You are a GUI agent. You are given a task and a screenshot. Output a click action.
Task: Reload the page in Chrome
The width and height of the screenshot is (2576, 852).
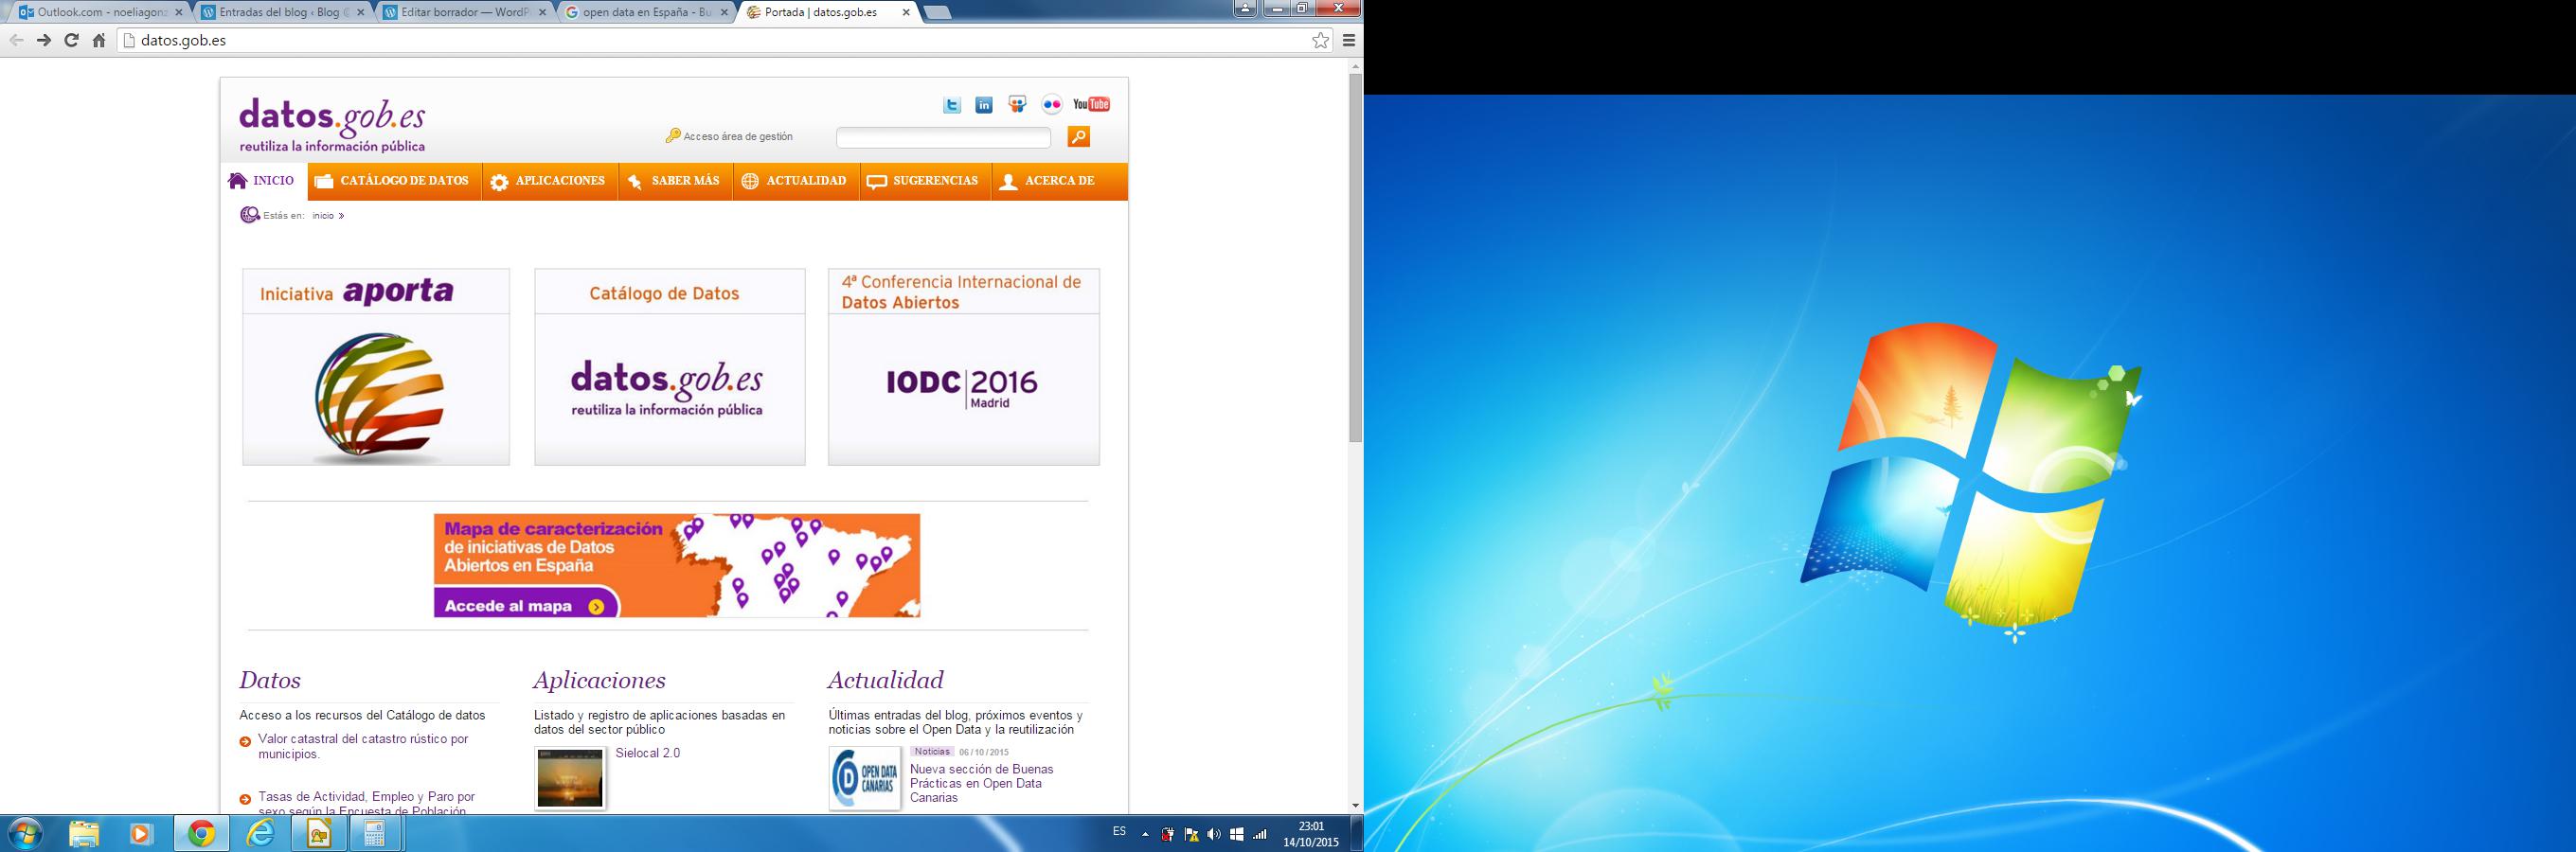pyautogui.click(x=71, y=41)
